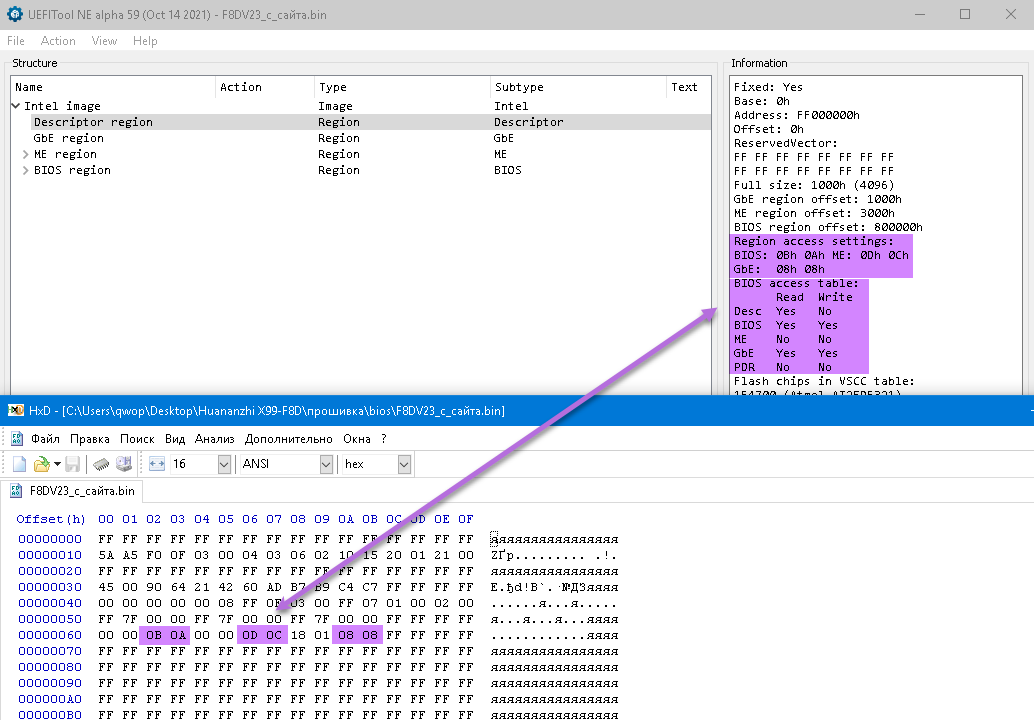
Task: Click the Open disk icon in HxD toolbar
Action: [x=124, y=464]
